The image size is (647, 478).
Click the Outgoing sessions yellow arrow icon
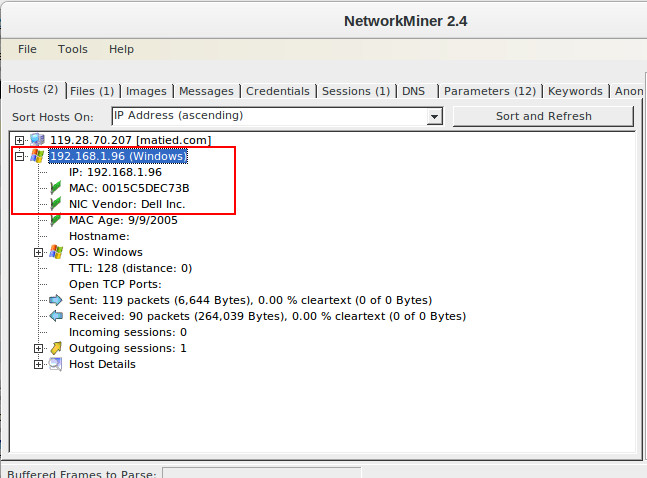tap(56, 348)
